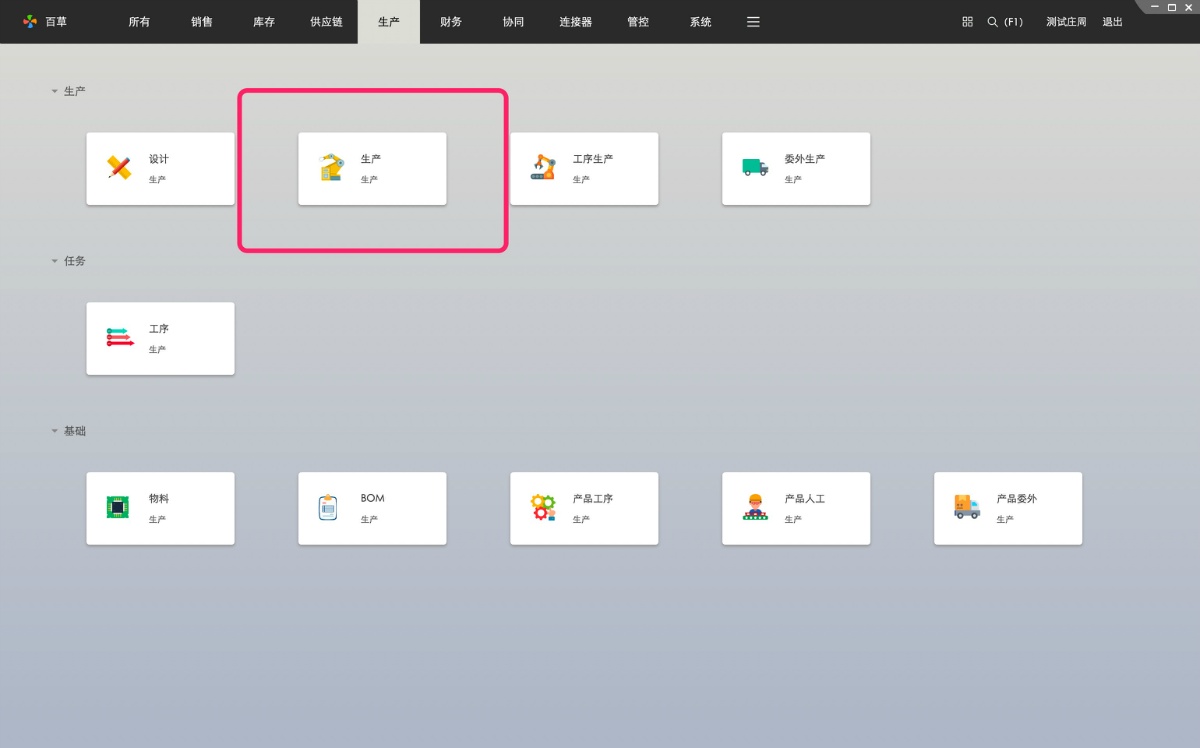Click the BOM card title text
Screen dimensions: 1200x748
[373, 498]
